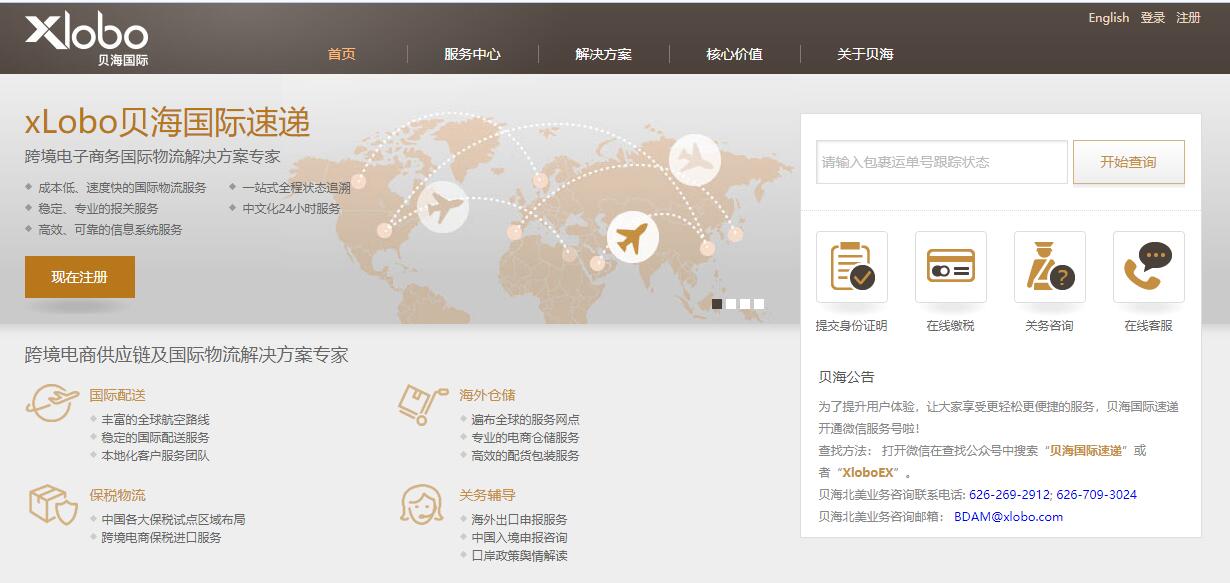Click the 保税物流 section heading
Viewport: 1230px width, 583px height.
click(117, 495)
